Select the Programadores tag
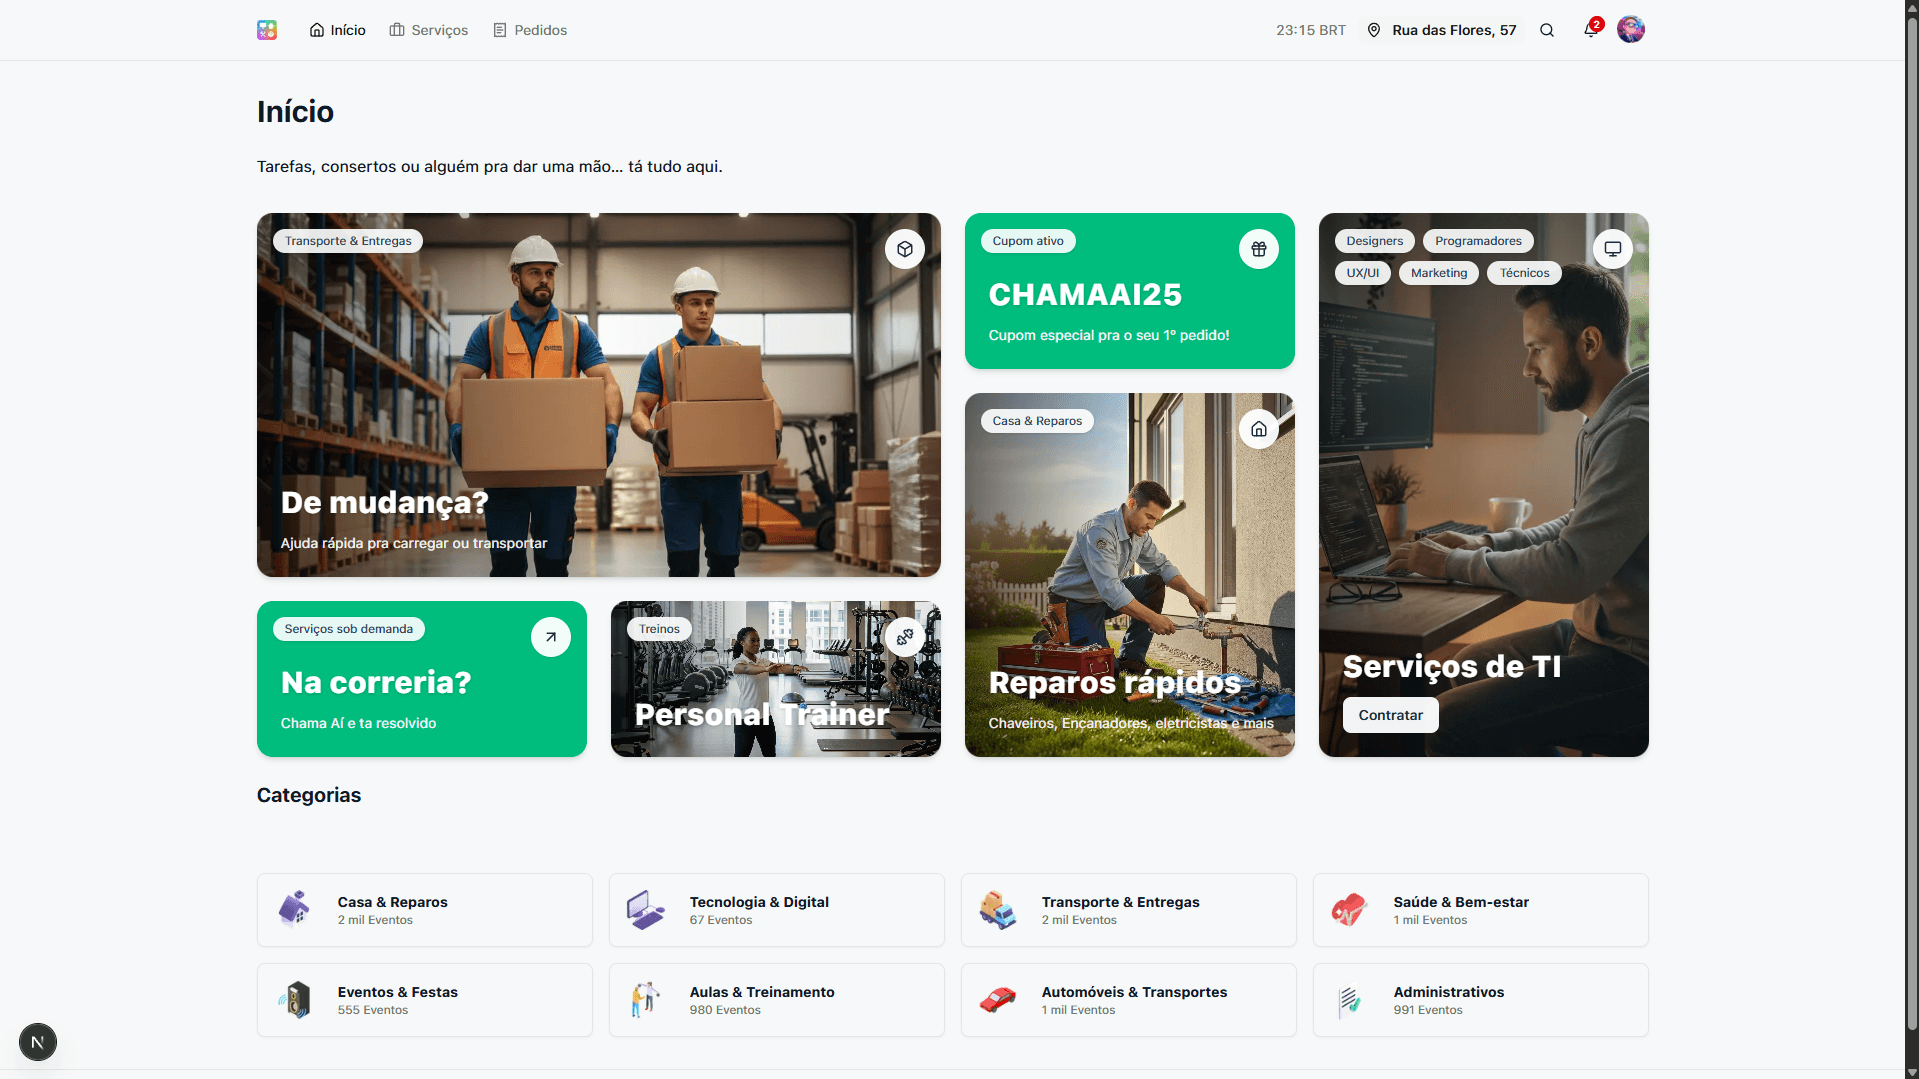Screen dimensions: 1919x1079 (1477, 241)
